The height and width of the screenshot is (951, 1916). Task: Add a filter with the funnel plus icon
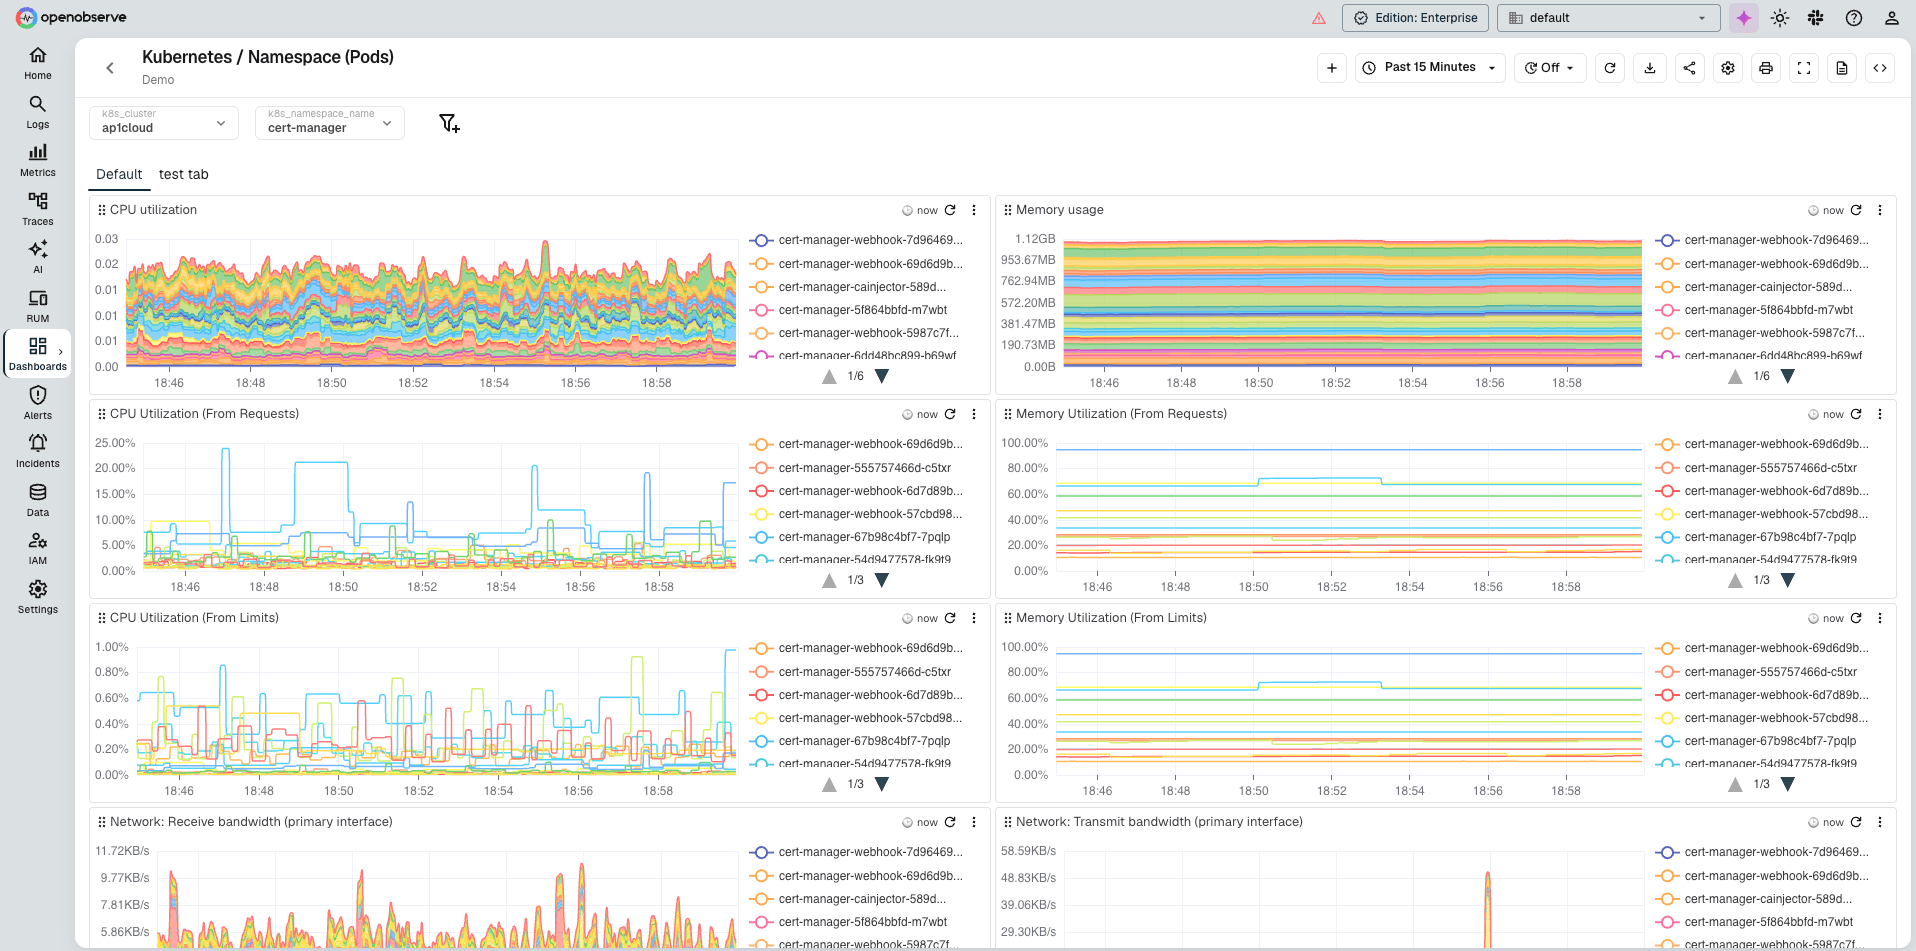coord(449,123)
